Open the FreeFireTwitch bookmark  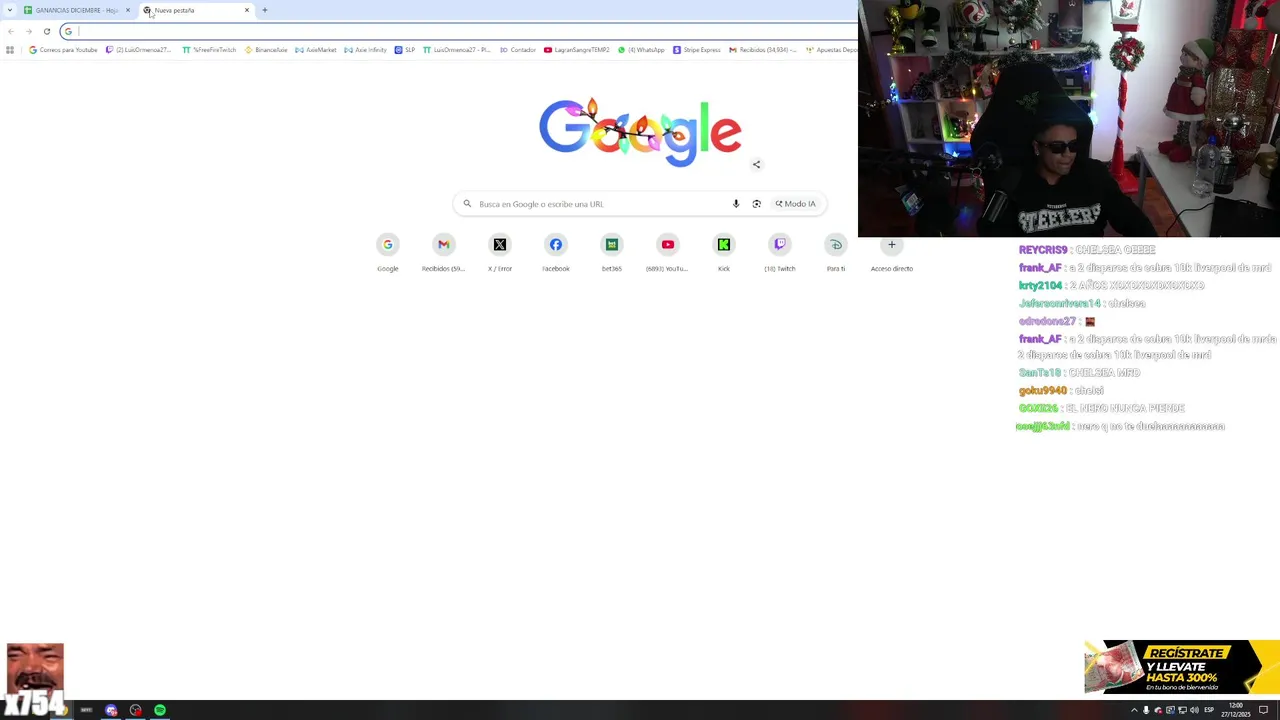(x=209, y=50)
